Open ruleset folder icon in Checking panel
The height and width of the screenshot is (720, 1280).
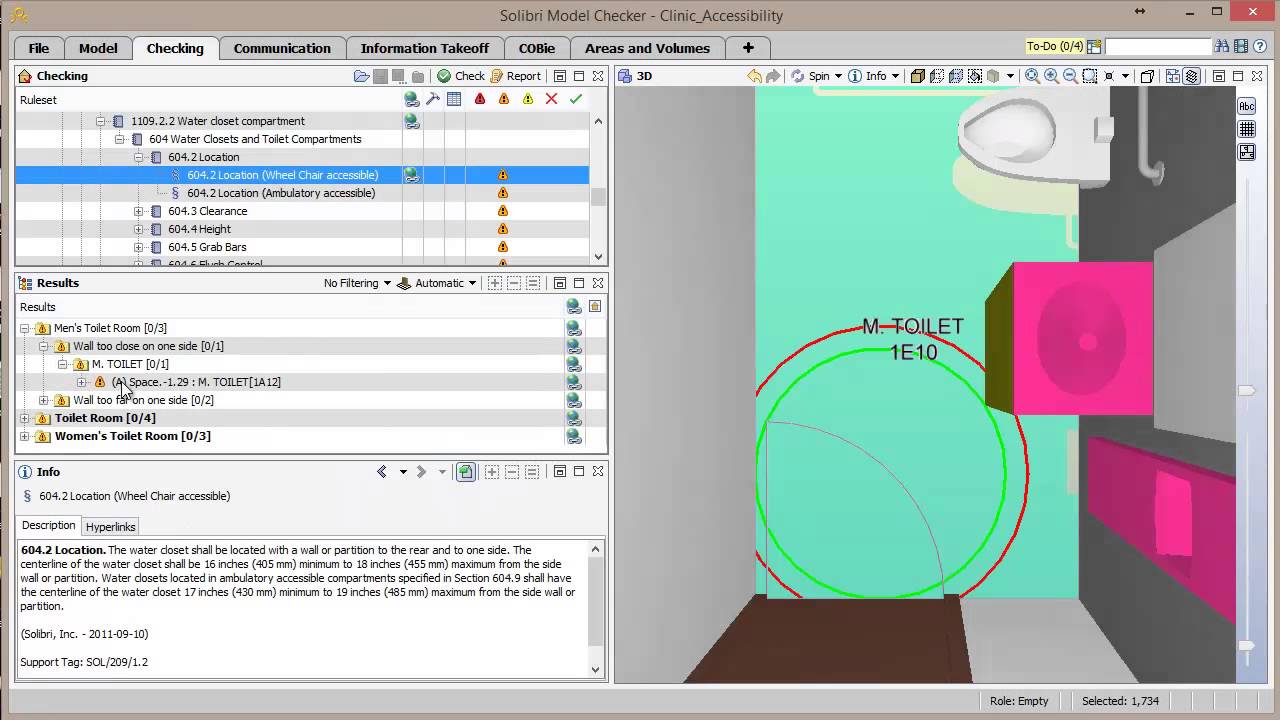tap(362, 76)
